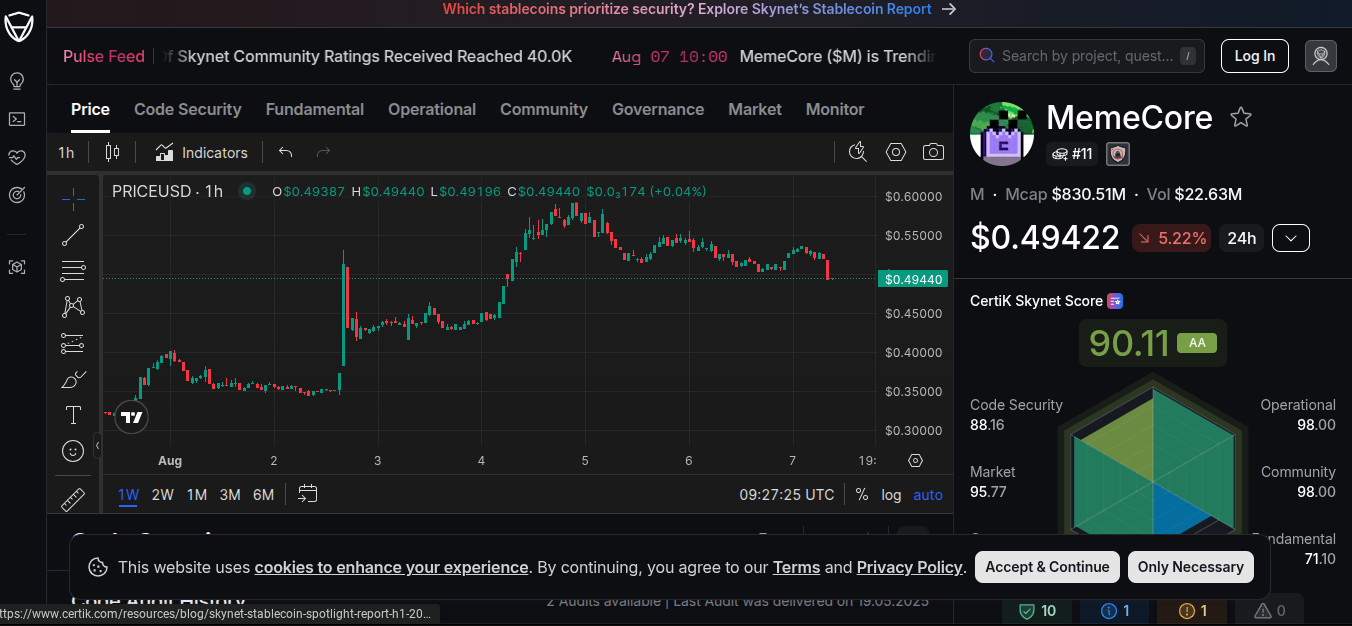Click the project search field
The height and width of the screenshot is (626, 1352).
[x=1087, y=56]
